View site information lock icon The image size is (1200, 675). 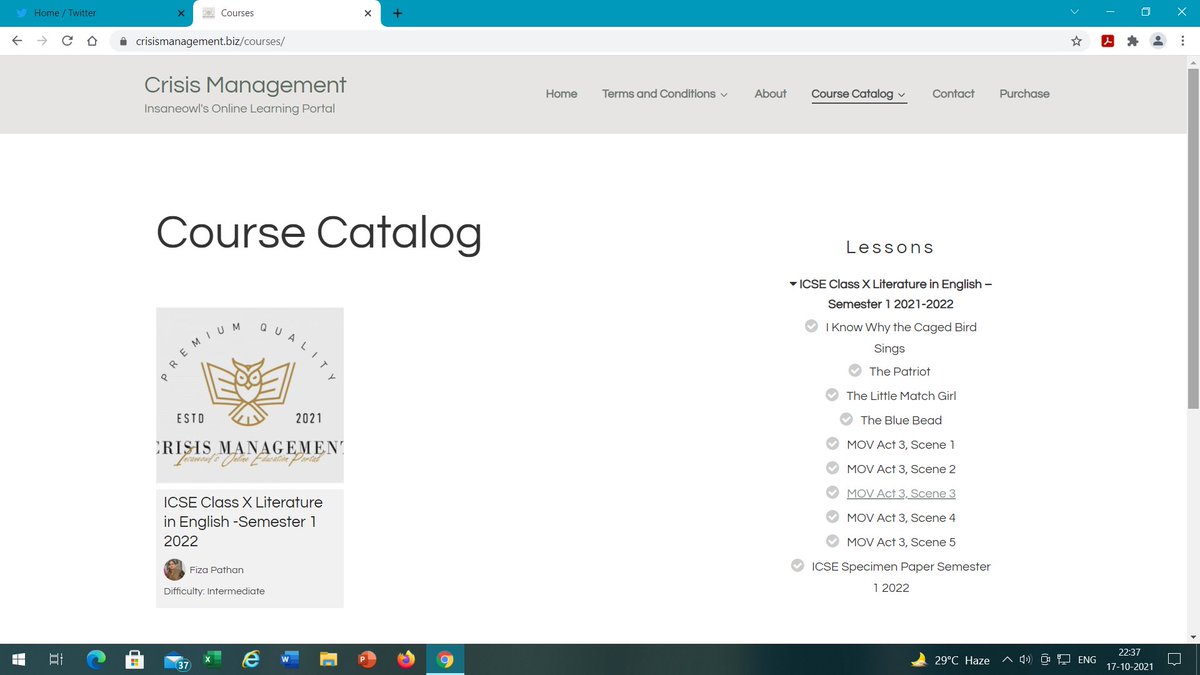[x=123, y=41]
